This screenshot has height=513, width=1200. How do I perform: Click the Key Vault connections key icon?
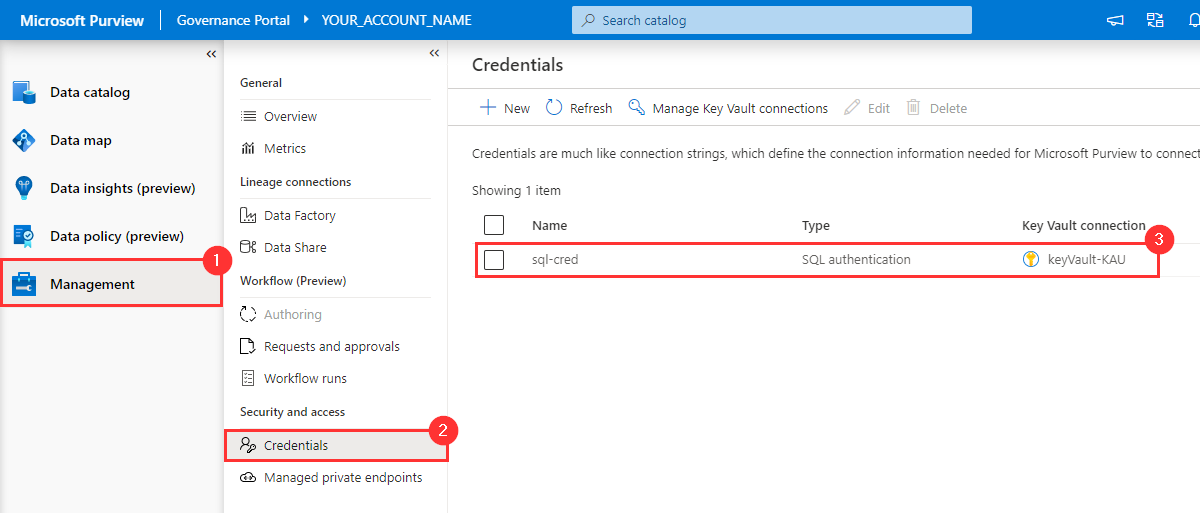tap(636, 107)
